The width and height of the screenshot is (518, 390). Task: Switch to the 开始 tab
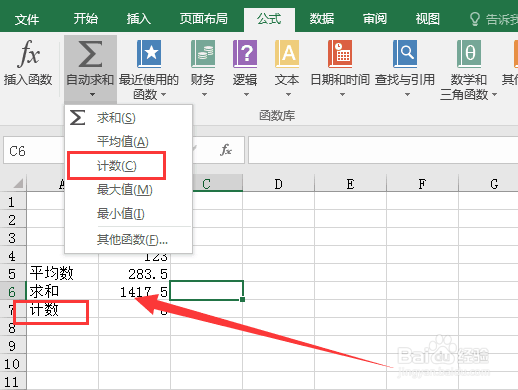click(x=86, y=19)
